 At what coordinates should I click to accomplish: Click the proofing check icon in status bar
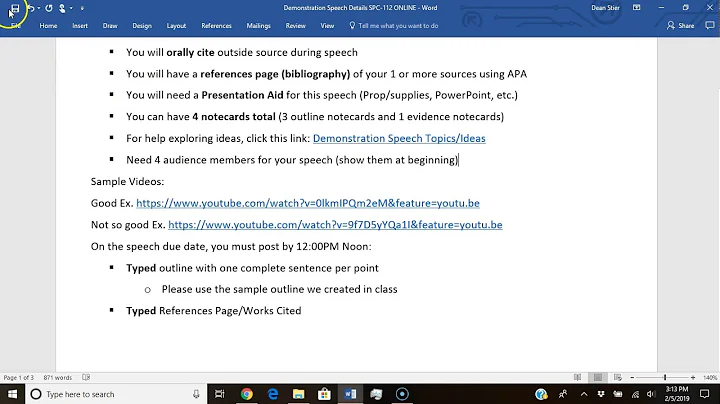pyautogui.click(x=86, y=377)
